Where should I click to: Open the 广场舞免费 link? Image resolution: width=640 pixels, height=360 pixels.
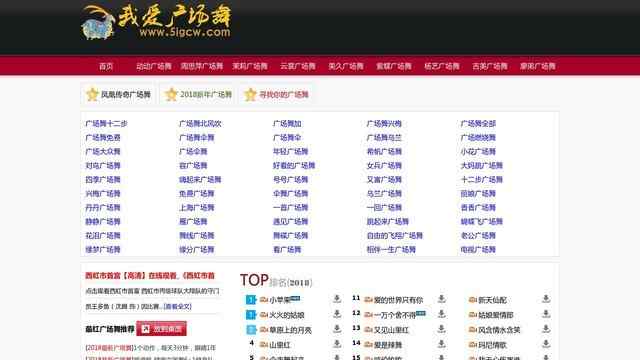[x=103, y=138]
